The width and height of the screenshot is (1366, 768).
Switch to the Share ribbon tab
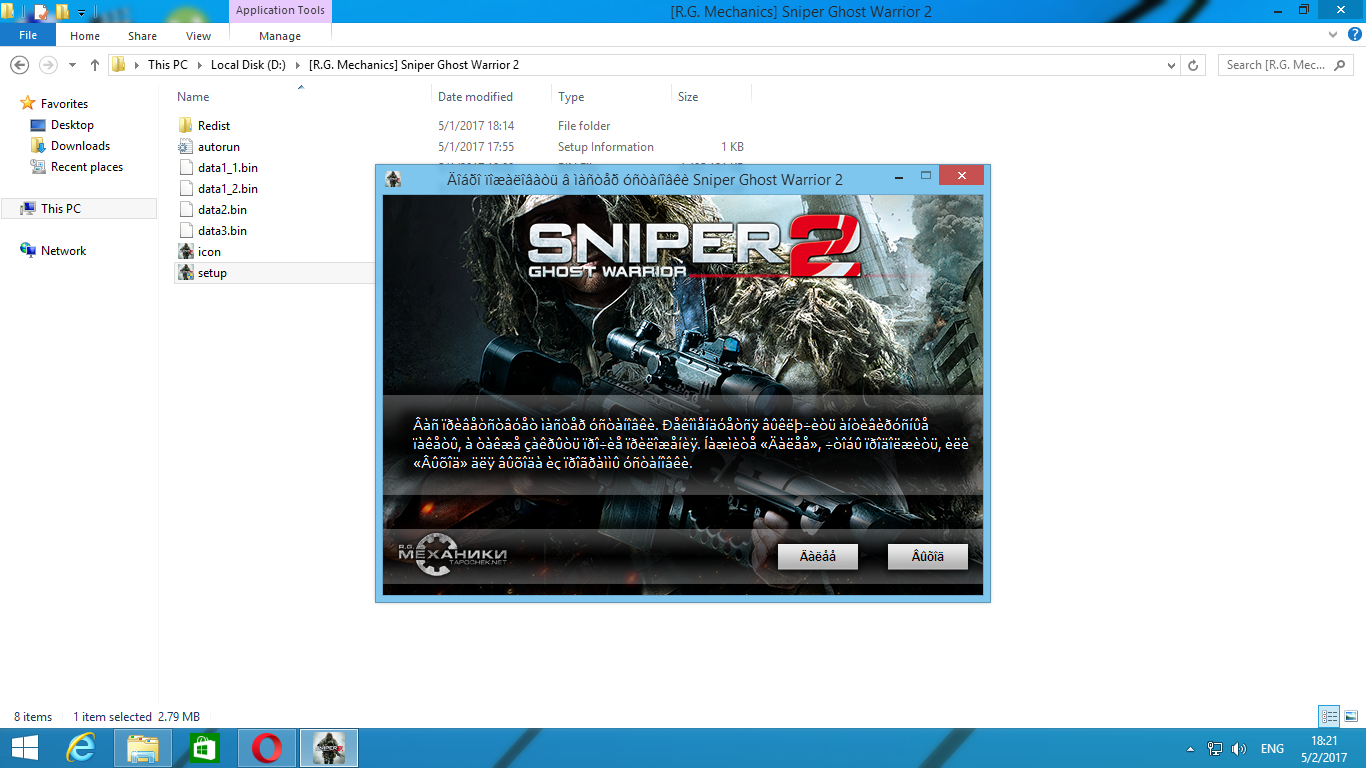pos(142,36)
